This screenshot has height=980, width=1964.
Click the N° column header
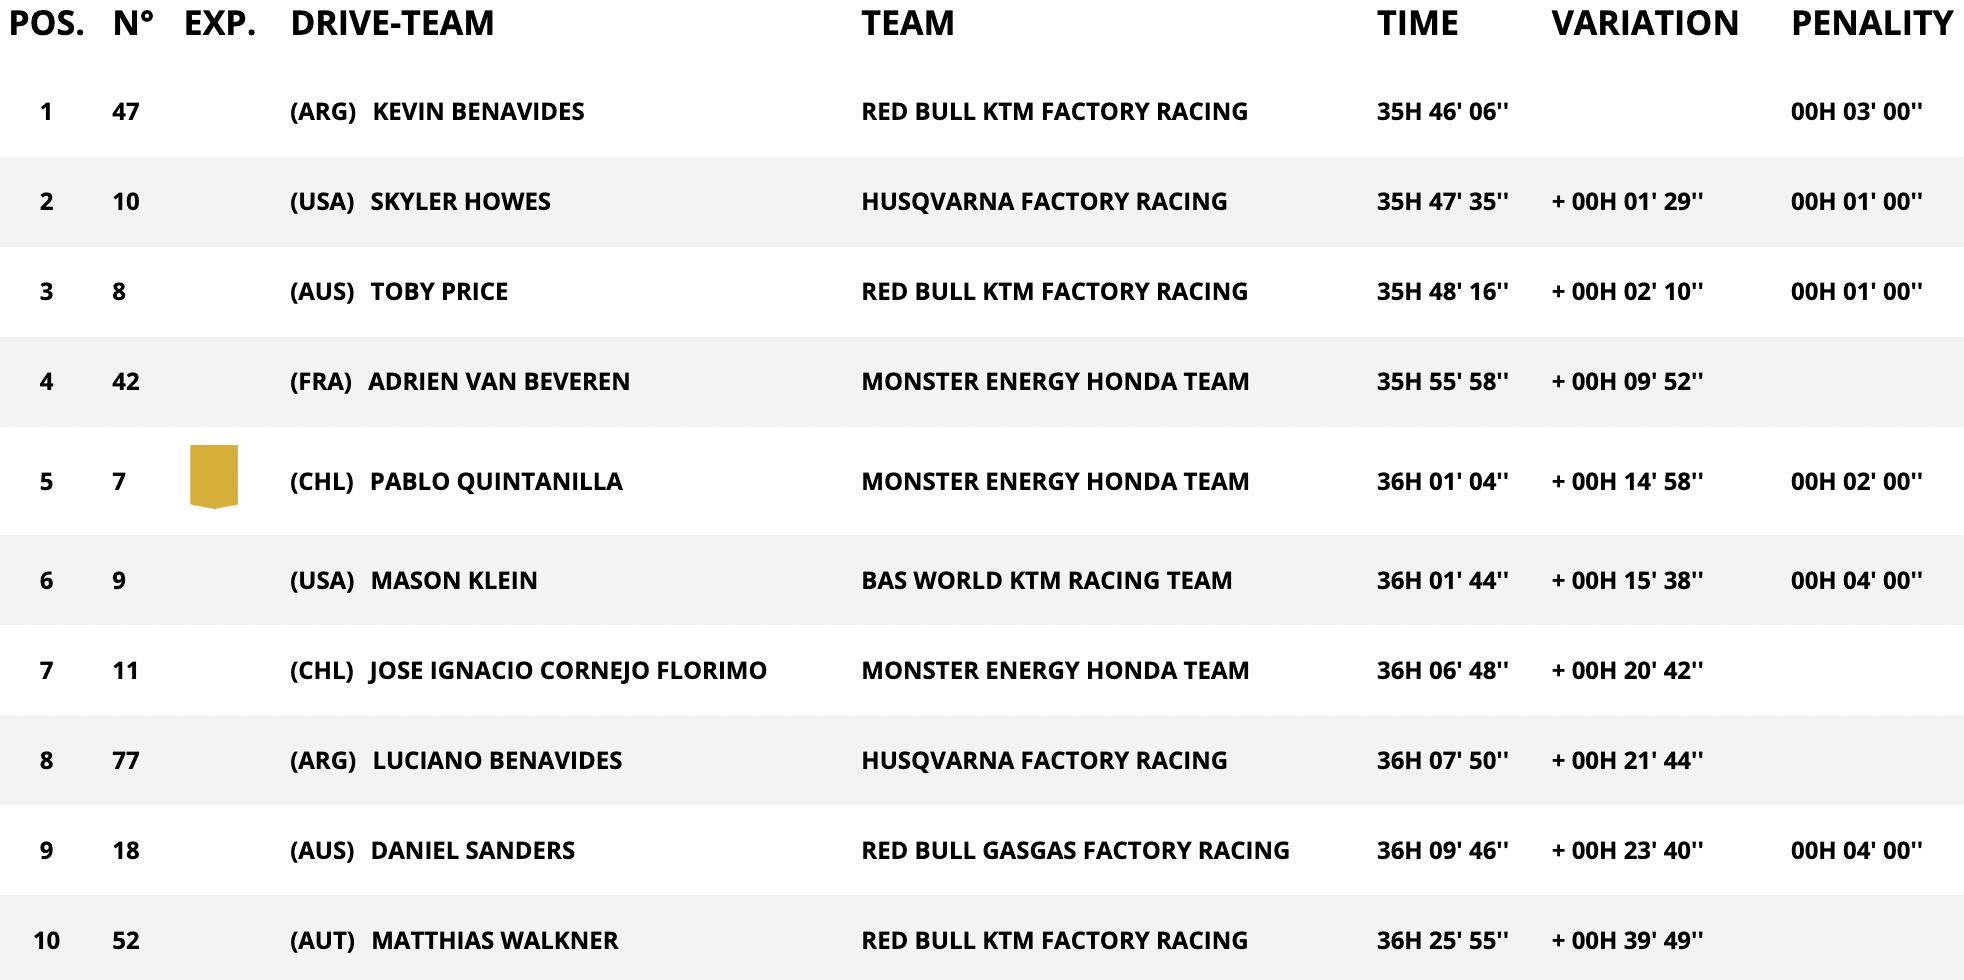pyautogui.click(x=133, y=23)
